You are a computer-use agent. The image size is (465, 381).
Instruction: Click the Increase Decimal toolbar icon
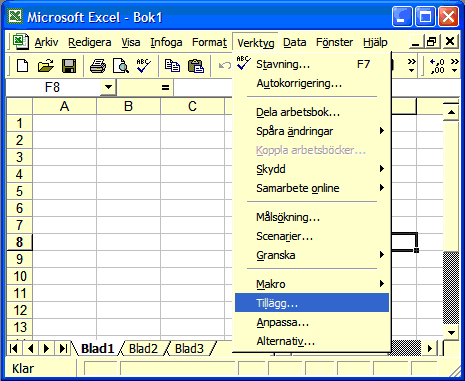tap(437, 66)
